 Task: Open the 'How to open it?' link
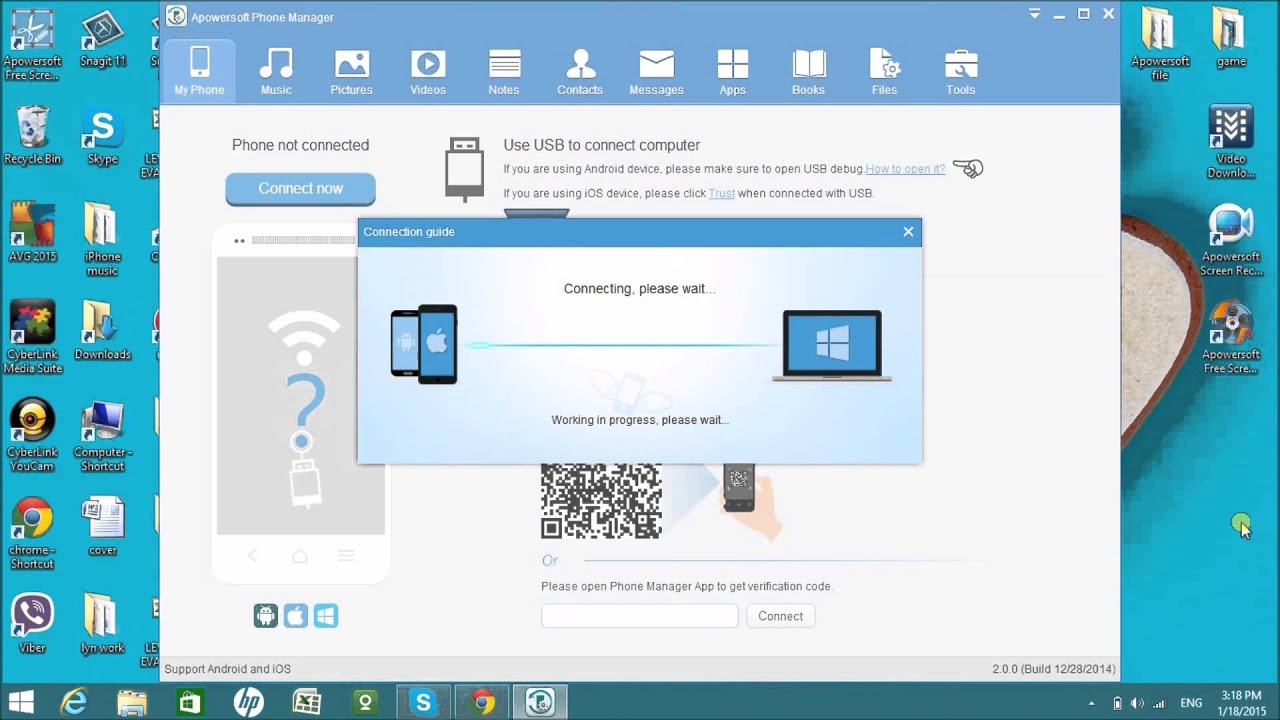click(x=905, y=169)
